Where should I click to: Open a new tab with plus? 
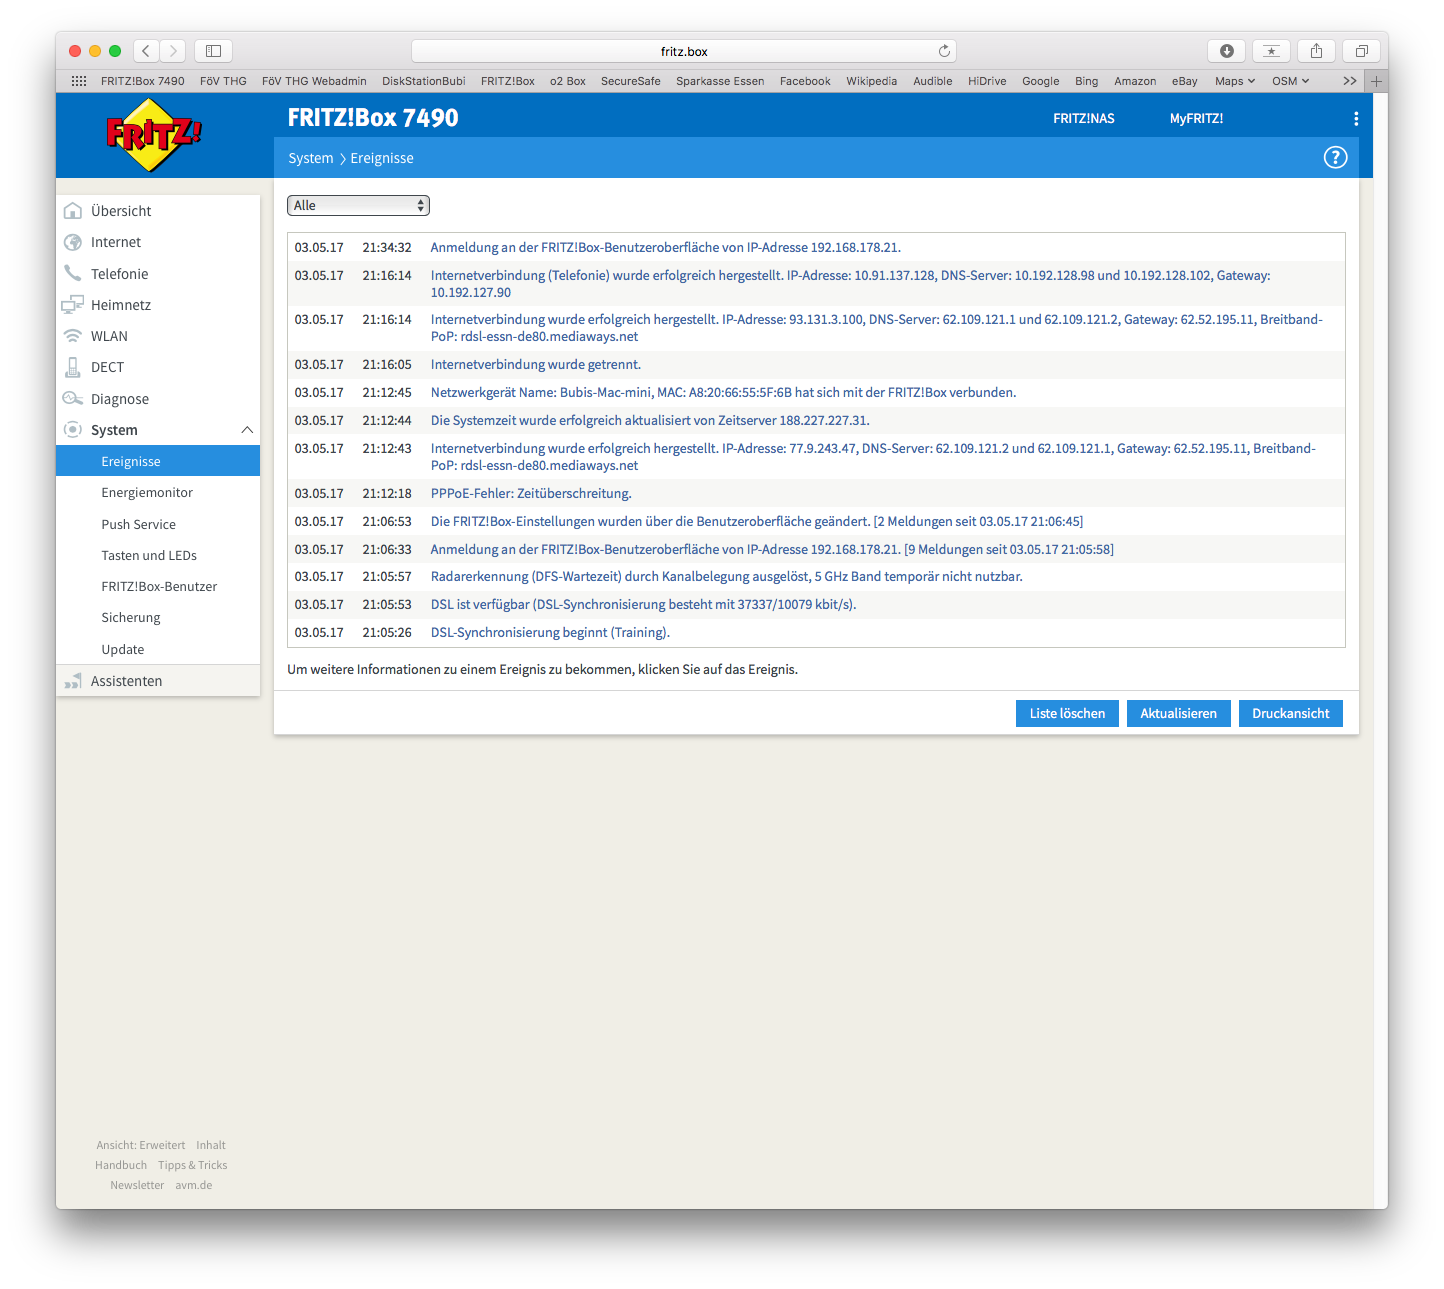coord(1376,81)
